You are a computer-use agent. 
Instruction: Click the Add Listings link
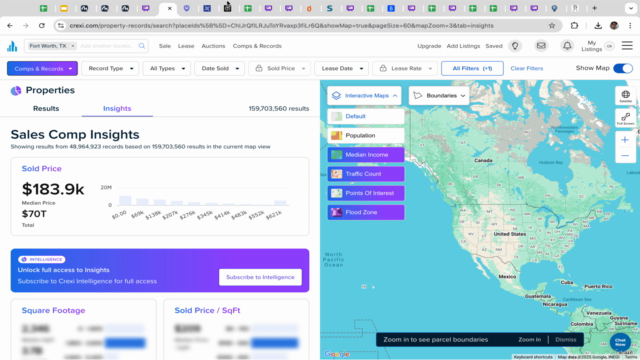(463, 46)
